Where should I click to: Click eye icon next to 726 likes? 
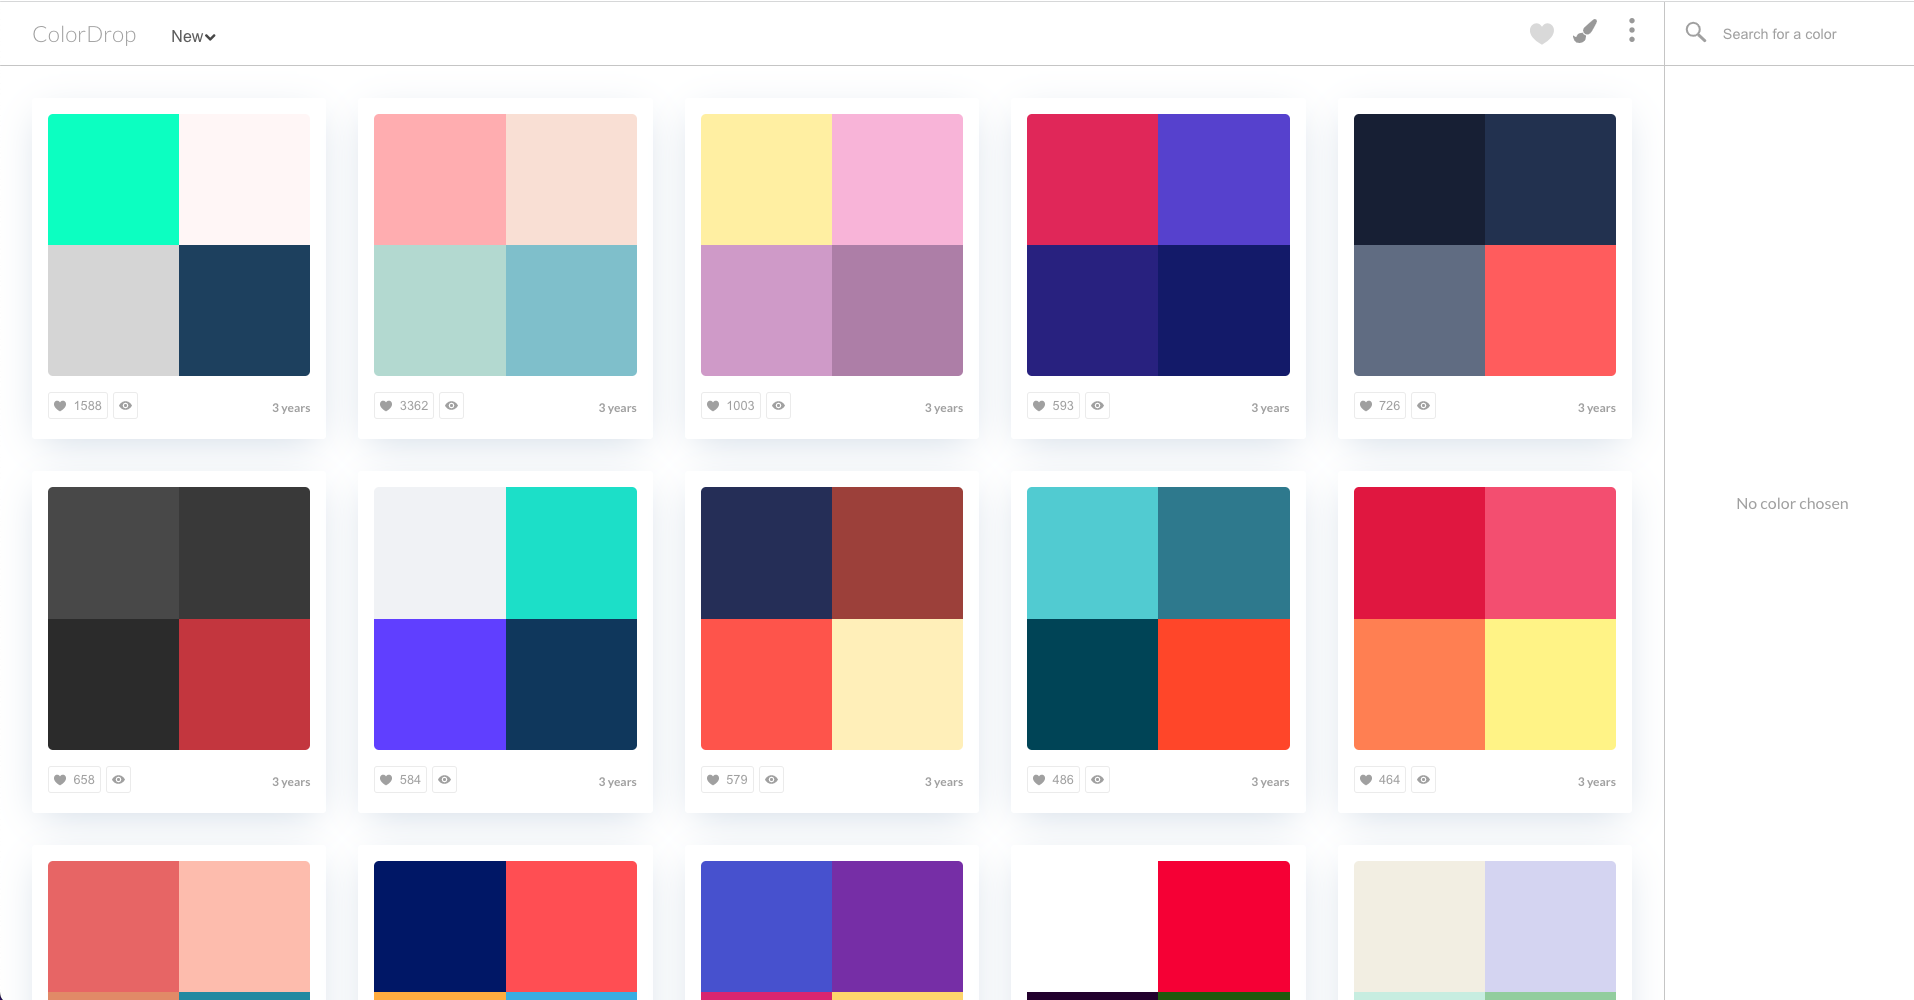pos(1423,406)
